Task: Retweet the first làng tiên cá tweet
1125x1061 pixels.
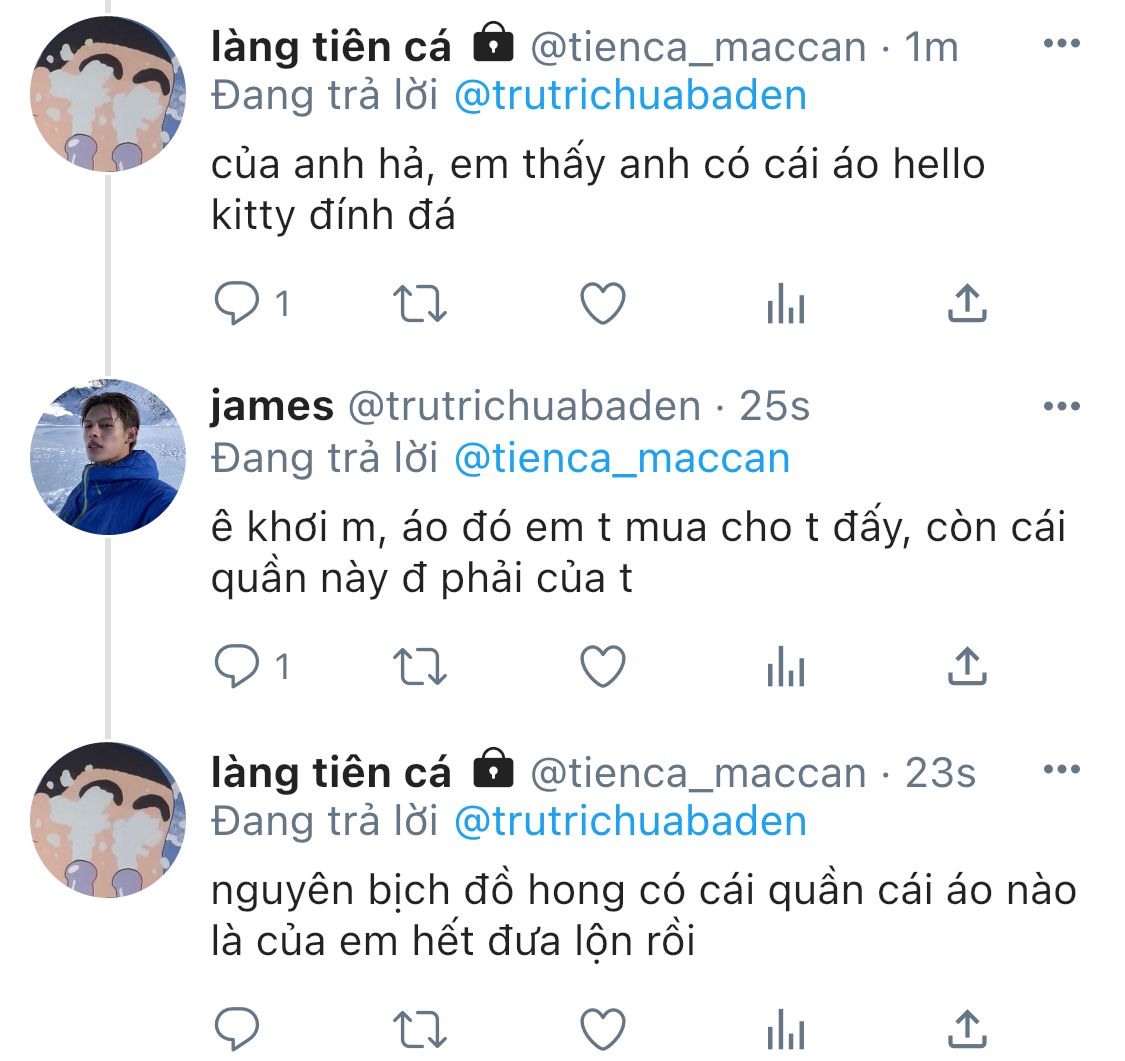Action: (x=420, y=304)
